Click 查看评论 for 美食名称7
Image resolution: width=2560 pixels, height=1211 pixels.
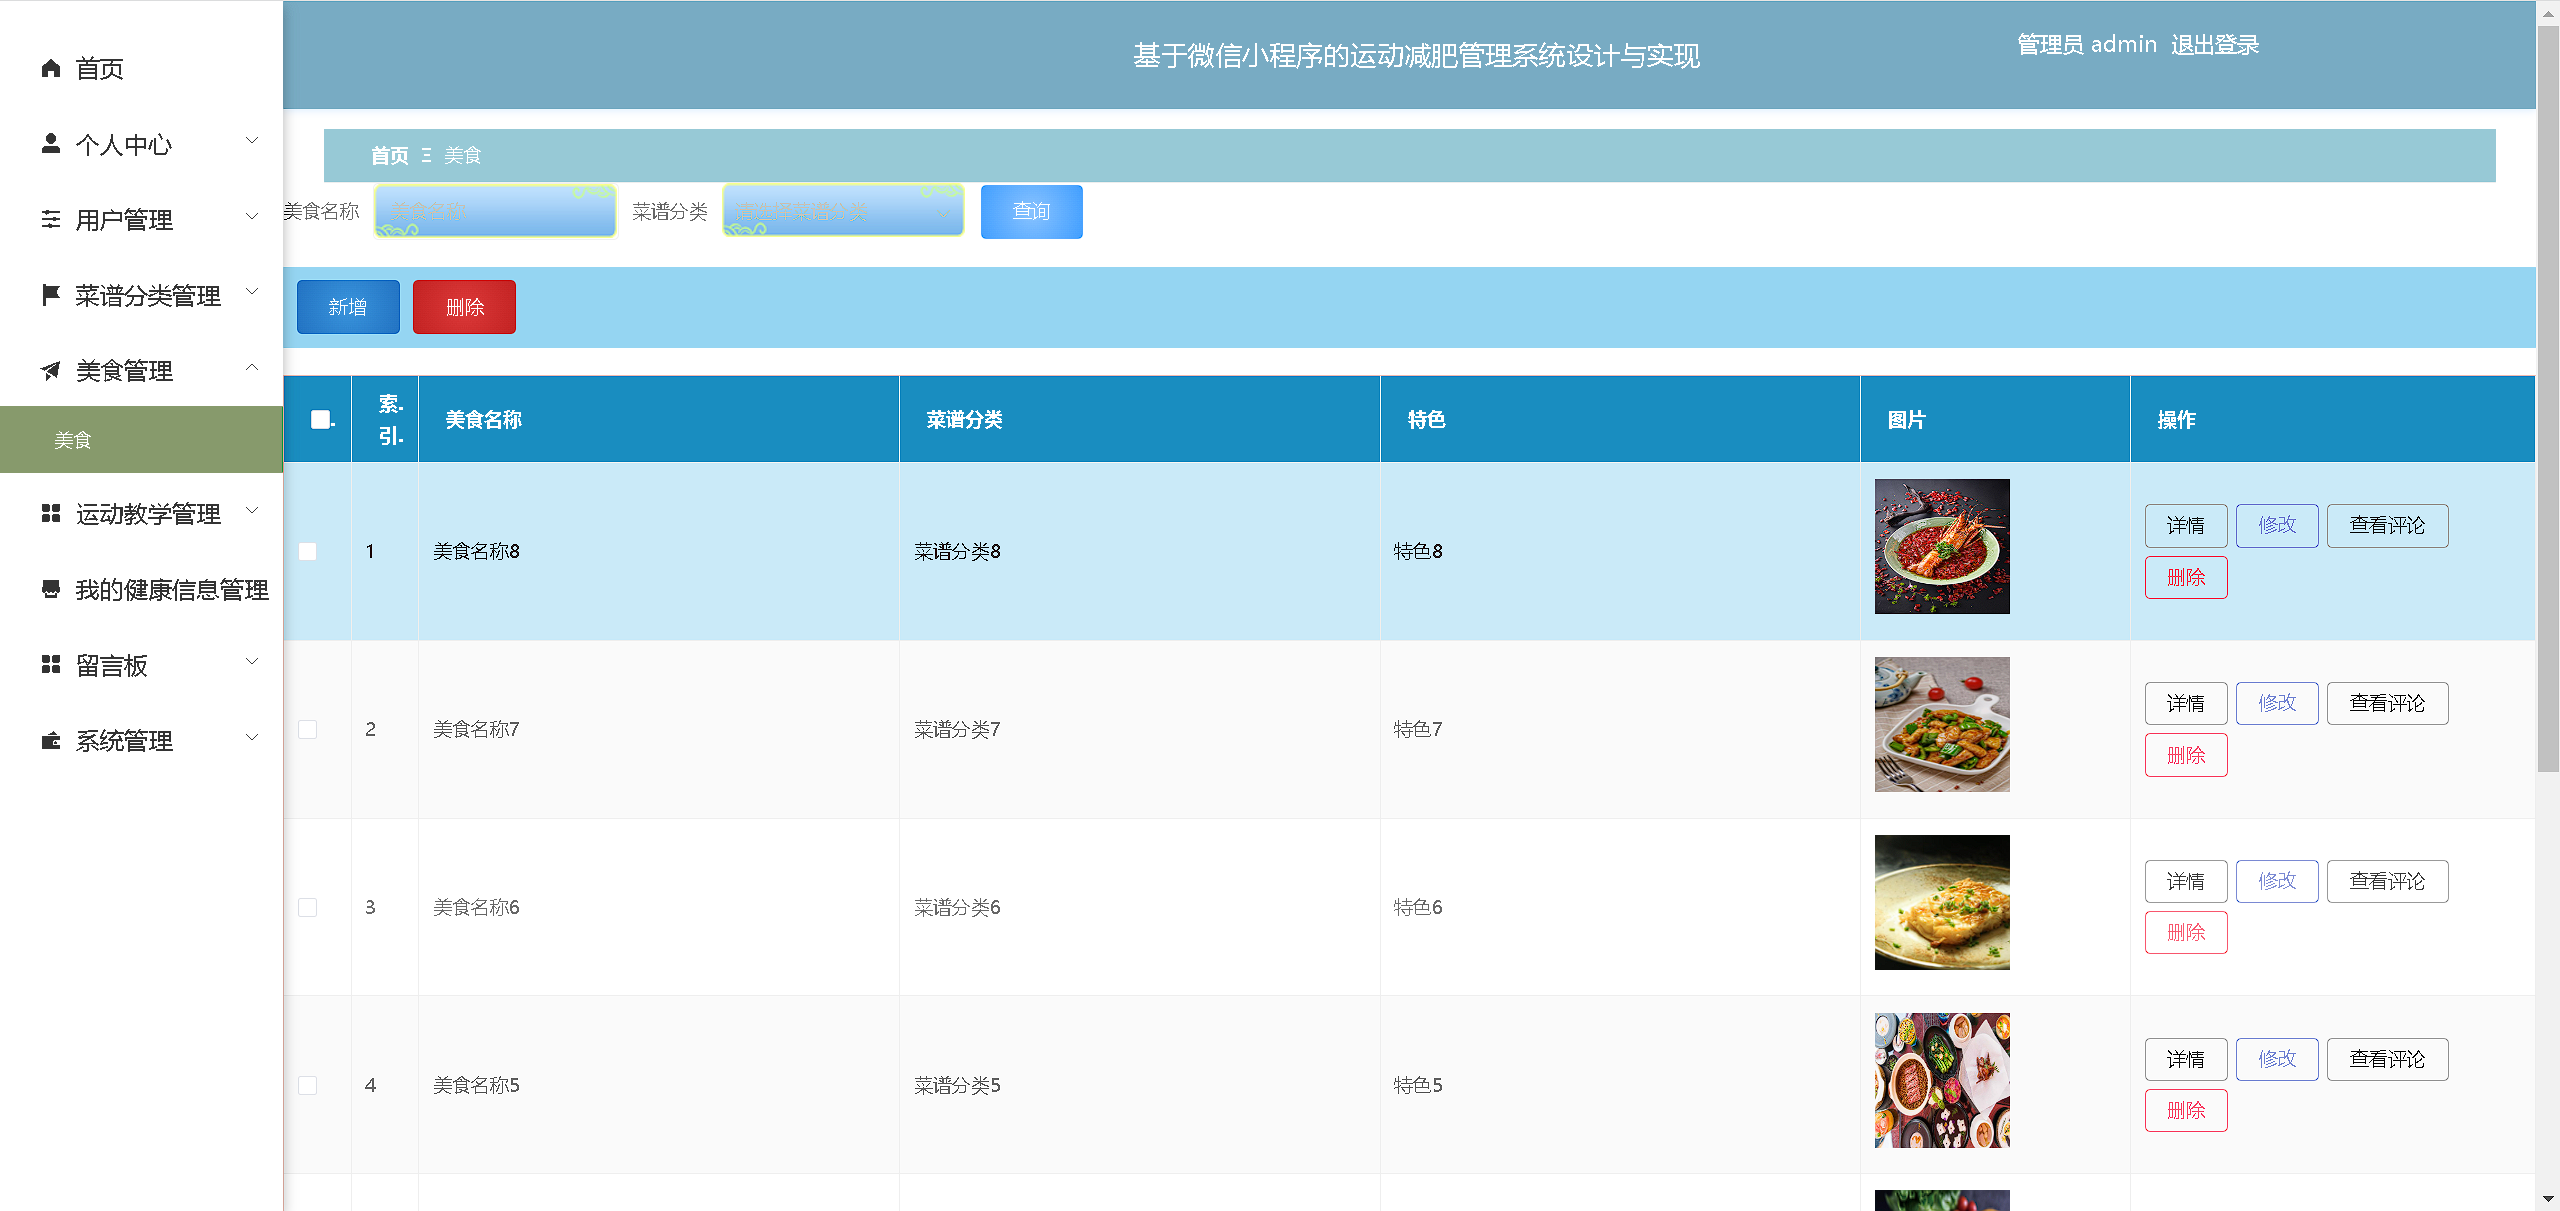click(x=2386, y=703)
